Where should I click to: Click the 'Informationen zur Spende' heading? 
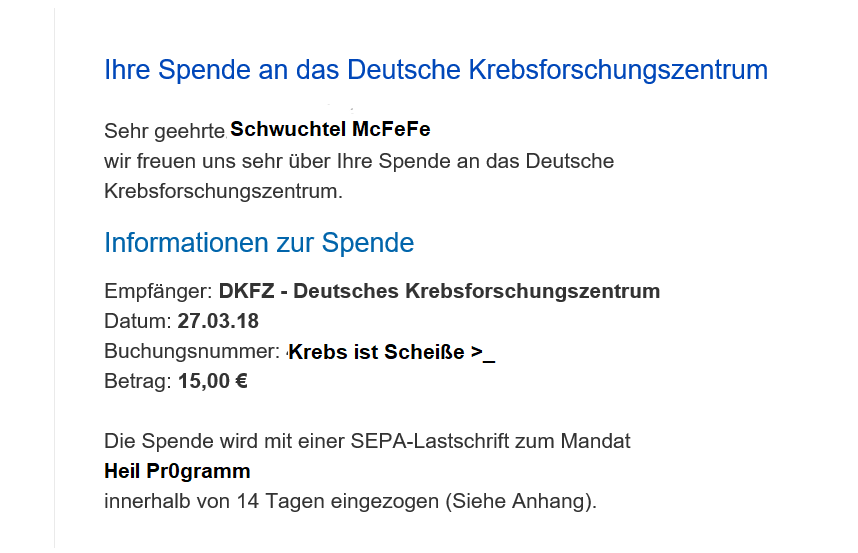pos(259,243)
